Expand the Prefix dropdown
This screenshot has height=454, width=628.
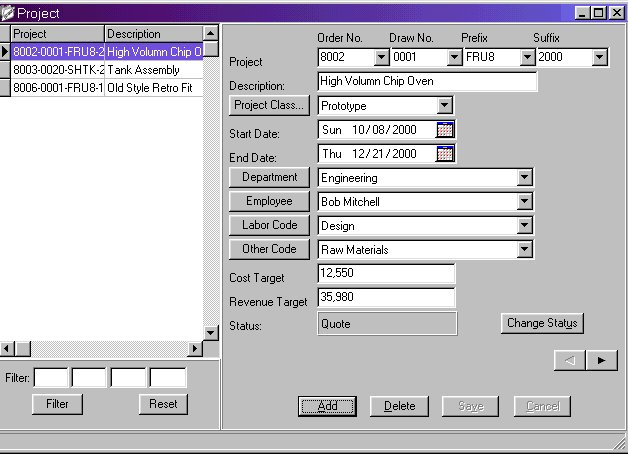tap(527, 57)
